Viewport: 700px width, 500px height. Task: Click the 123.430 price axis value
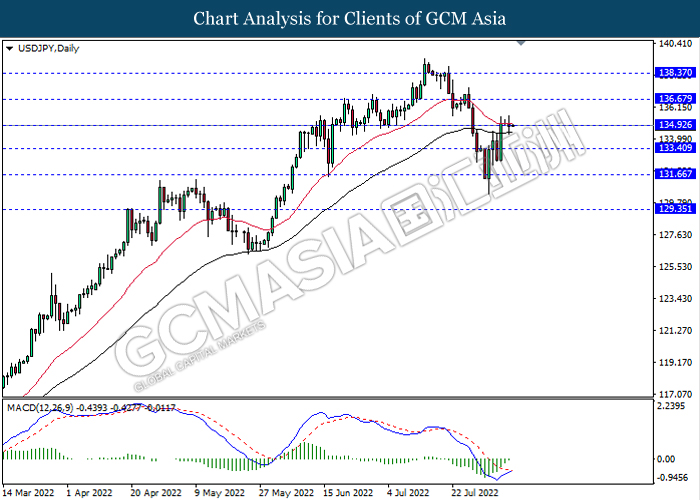click(x=675, y=299)
